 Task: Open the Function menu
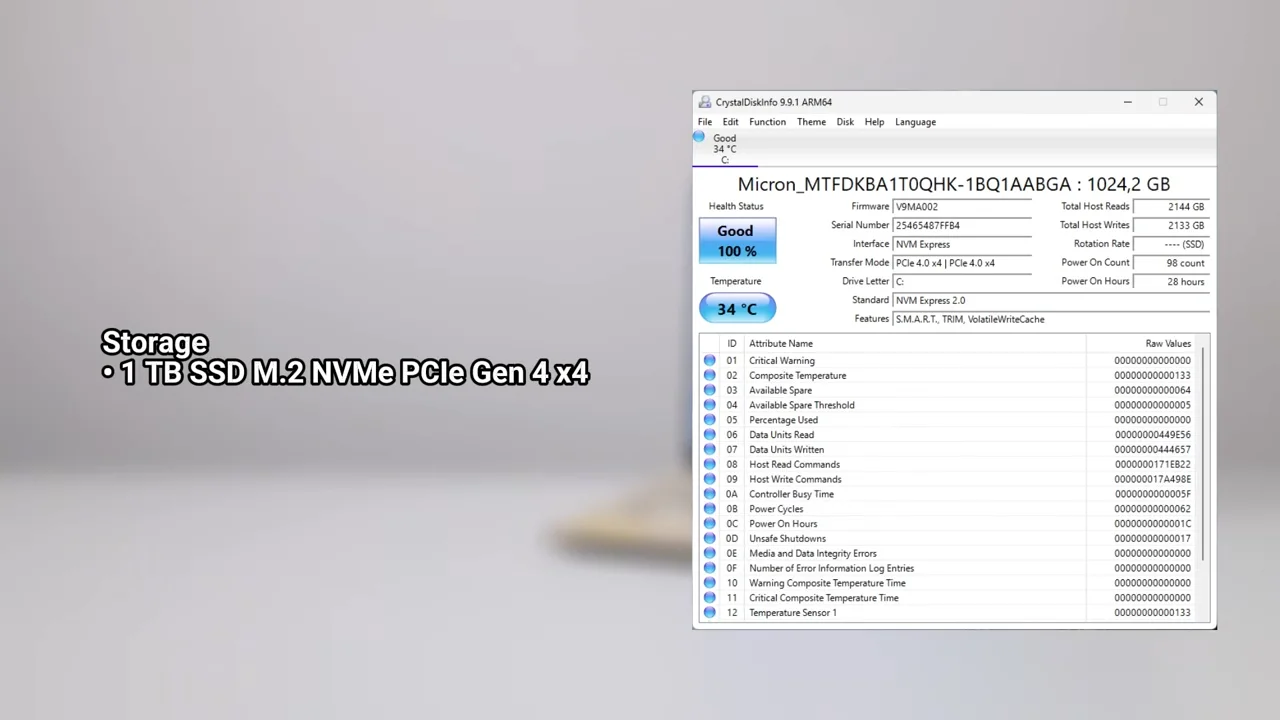767,122
